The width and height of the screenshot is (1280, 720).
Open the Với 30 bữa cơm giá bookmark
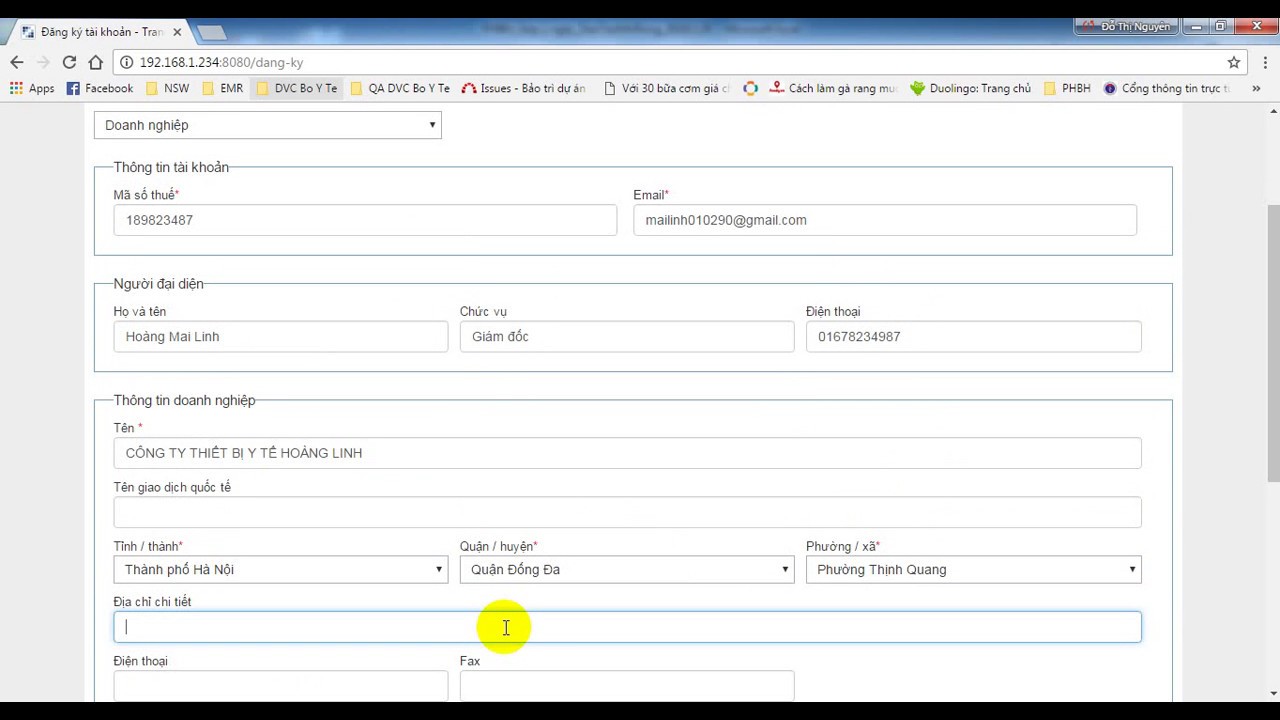[x=667, y=88]
